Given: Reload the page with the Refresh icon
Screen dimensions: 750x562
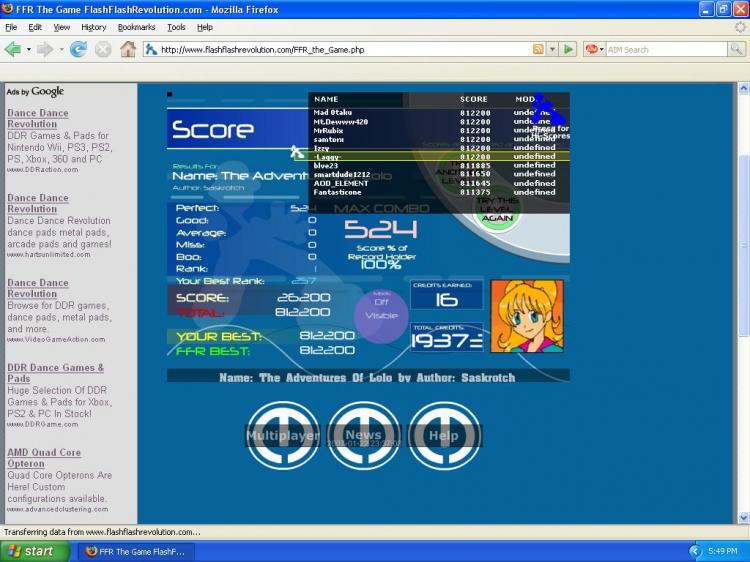Looking at the screenshot, I should pos(78,49).
